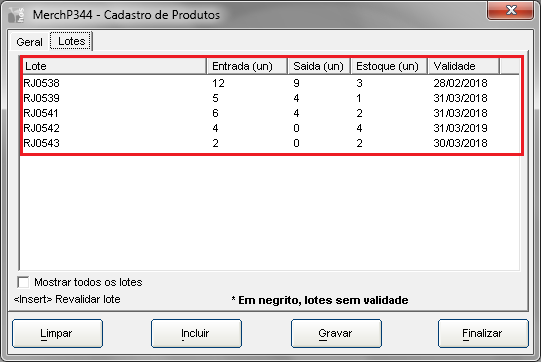Click the Limpar button
Screen dimensions: 541x362
pyautogui.click(x=57, y=333)
